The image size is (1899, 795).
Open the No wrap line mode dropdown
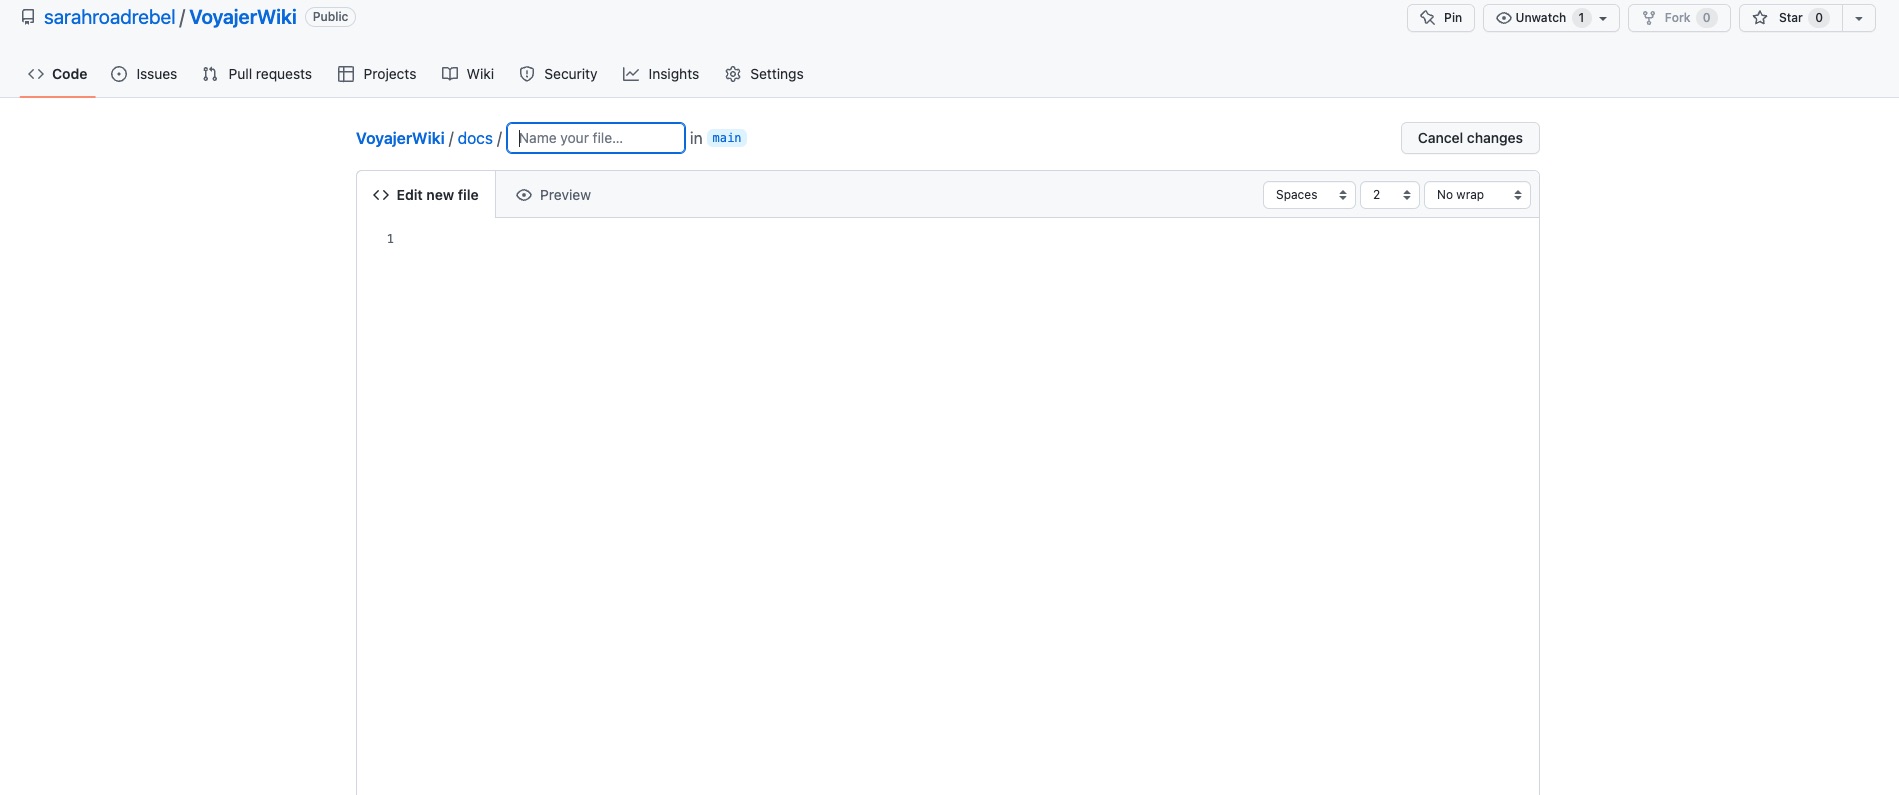click(1477, 195)
